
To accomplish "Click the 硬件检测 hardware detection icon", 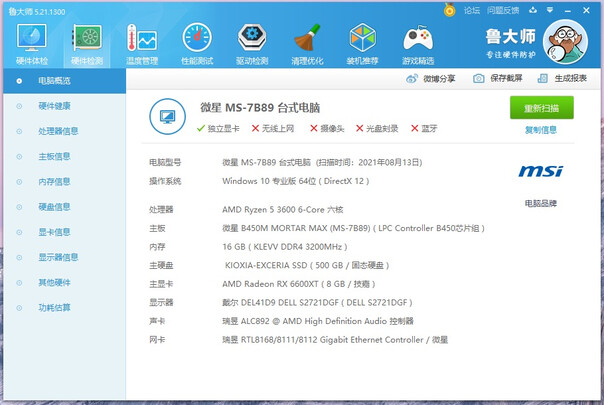I will tap(87, 42).
